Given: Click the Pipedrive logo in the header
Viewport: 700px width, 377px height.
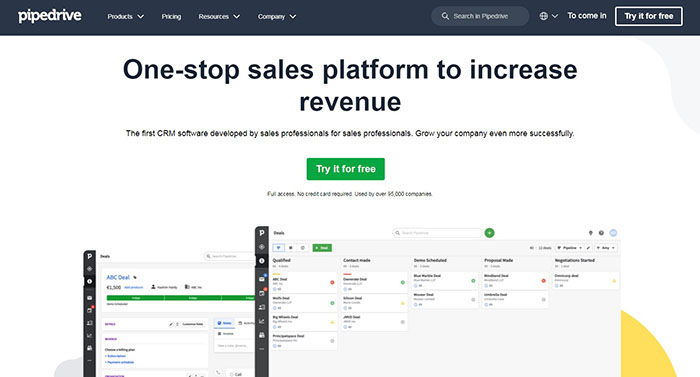Looking at the screenshot, I should (x=50, y=16).
